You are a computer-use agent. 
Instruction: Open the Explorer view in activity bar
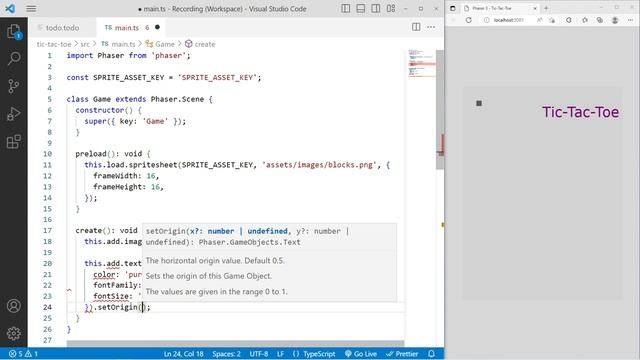pos(13,31)
